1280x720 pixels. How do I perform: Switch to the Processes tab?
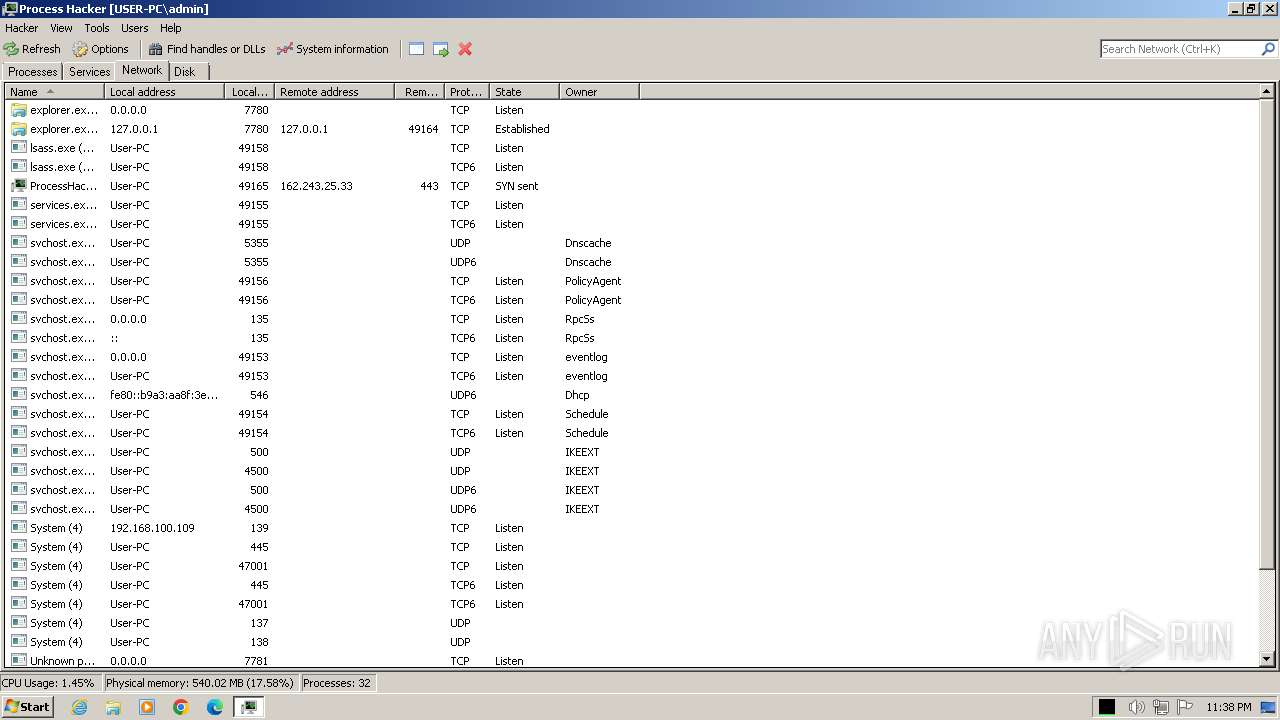[x=33, y=72]
